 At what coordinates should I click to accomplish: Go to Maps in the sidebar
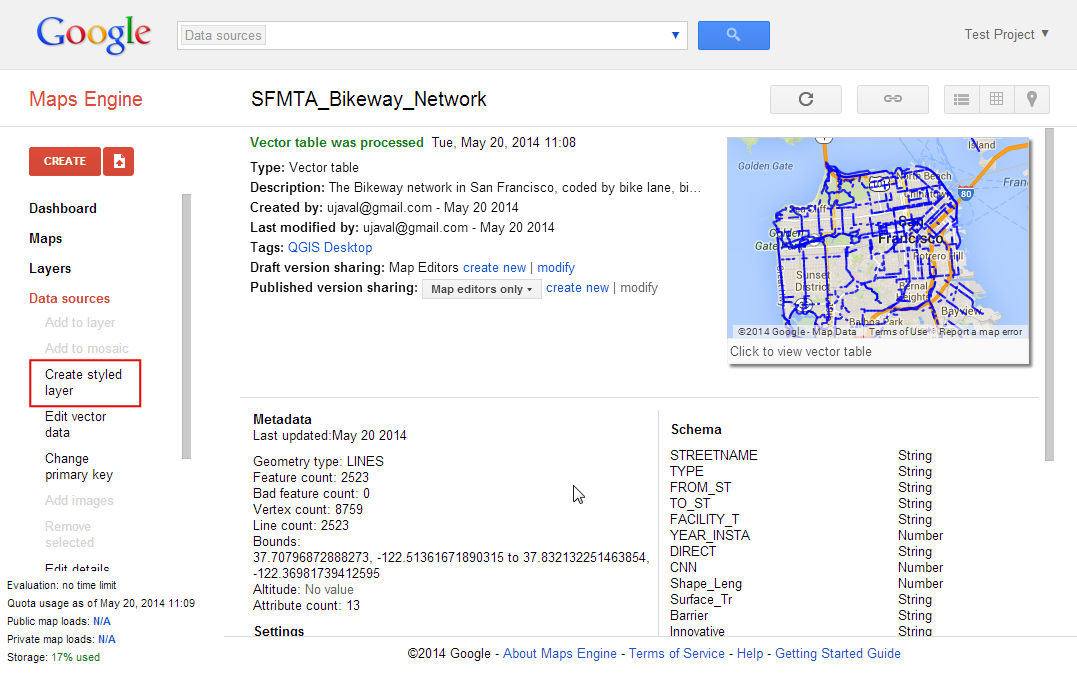point(46,238)
